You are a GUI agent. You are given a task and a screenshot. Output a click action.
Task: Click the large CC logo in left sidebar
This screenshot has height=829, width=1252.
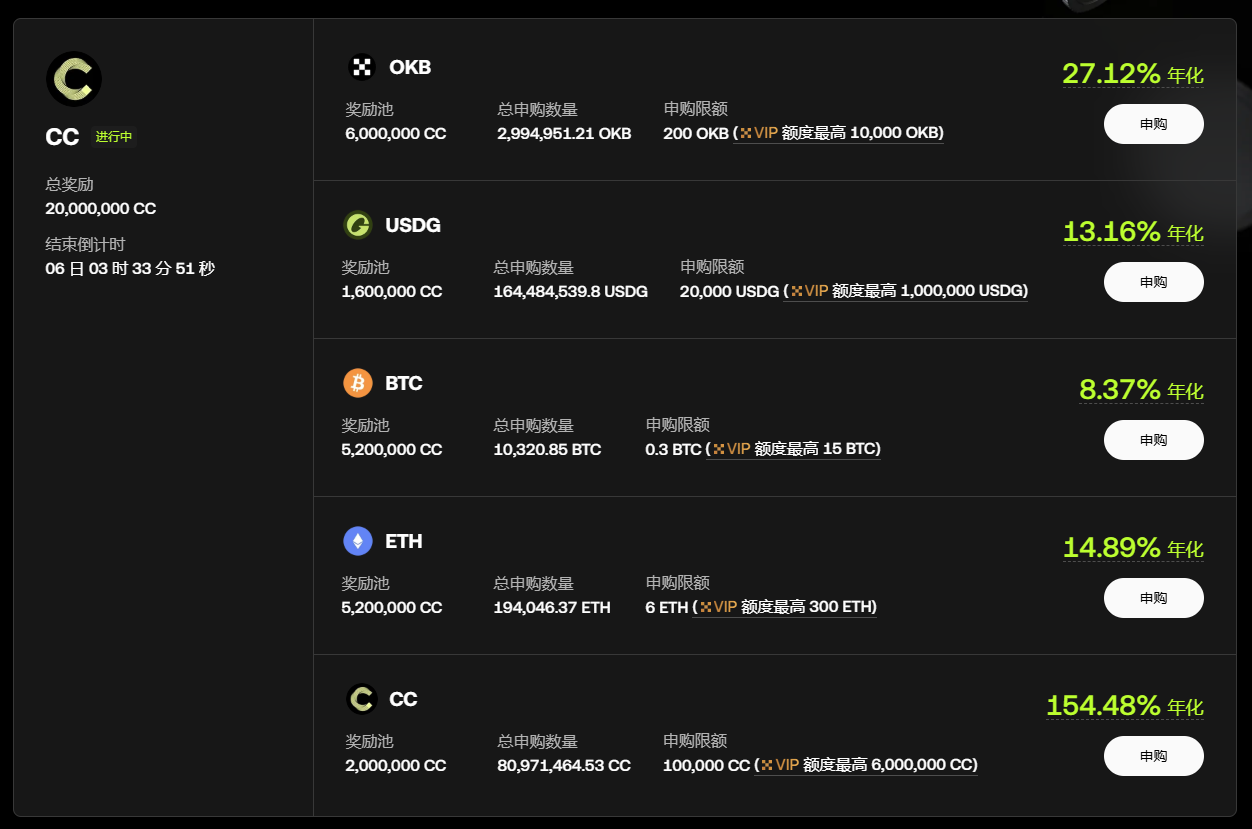pyautogui.click(x=75, y=78)
